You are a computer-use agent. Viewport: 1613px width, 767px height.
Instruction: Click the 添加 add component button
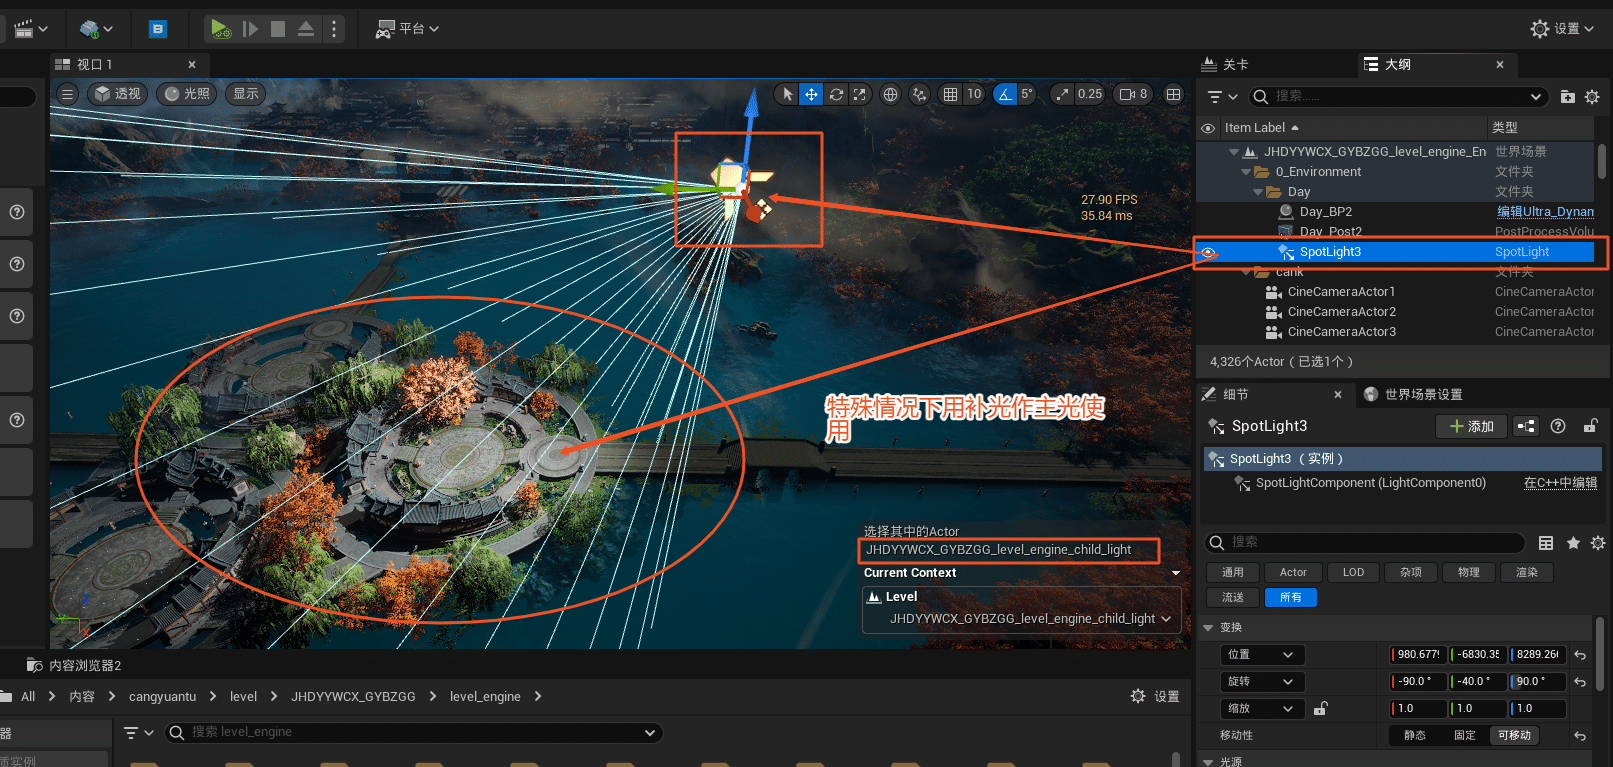point(1471,426)
